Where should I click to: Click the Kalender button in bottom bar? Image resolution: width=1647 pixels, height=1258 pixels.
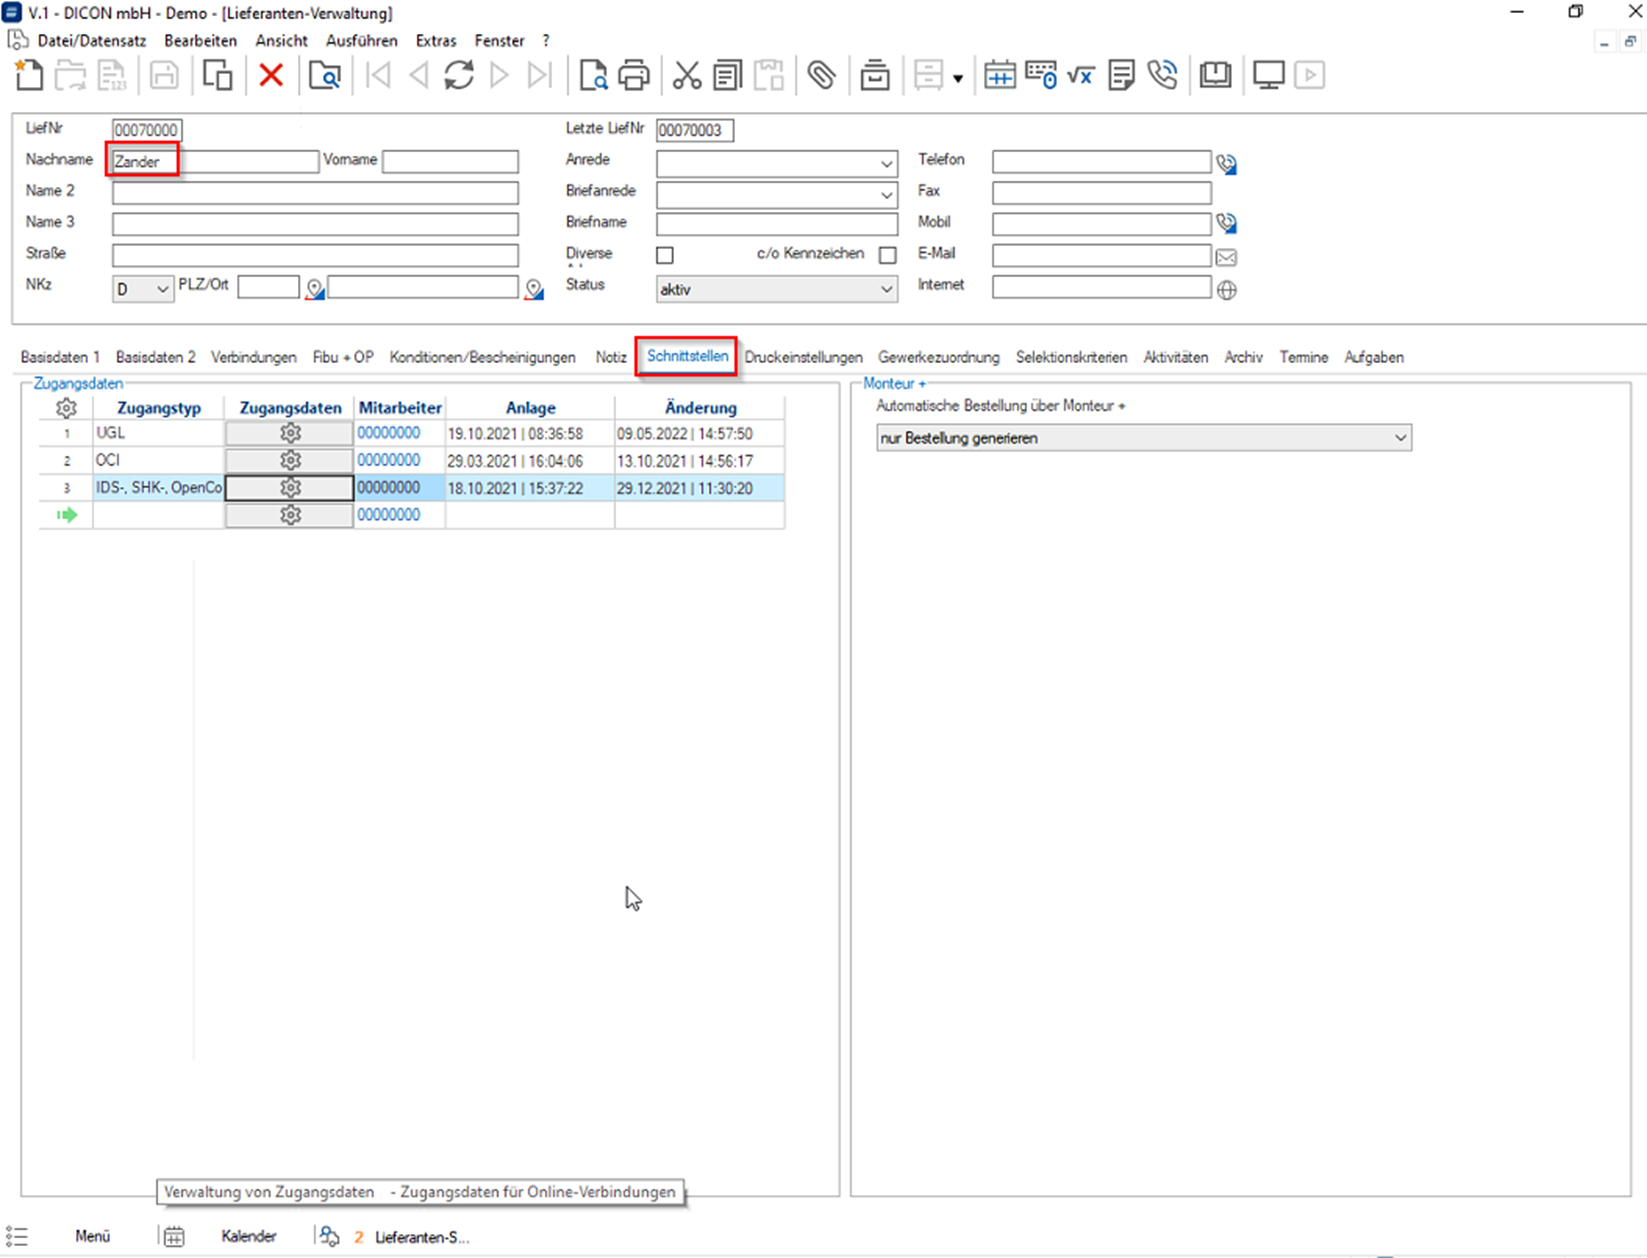[248, 1237]
